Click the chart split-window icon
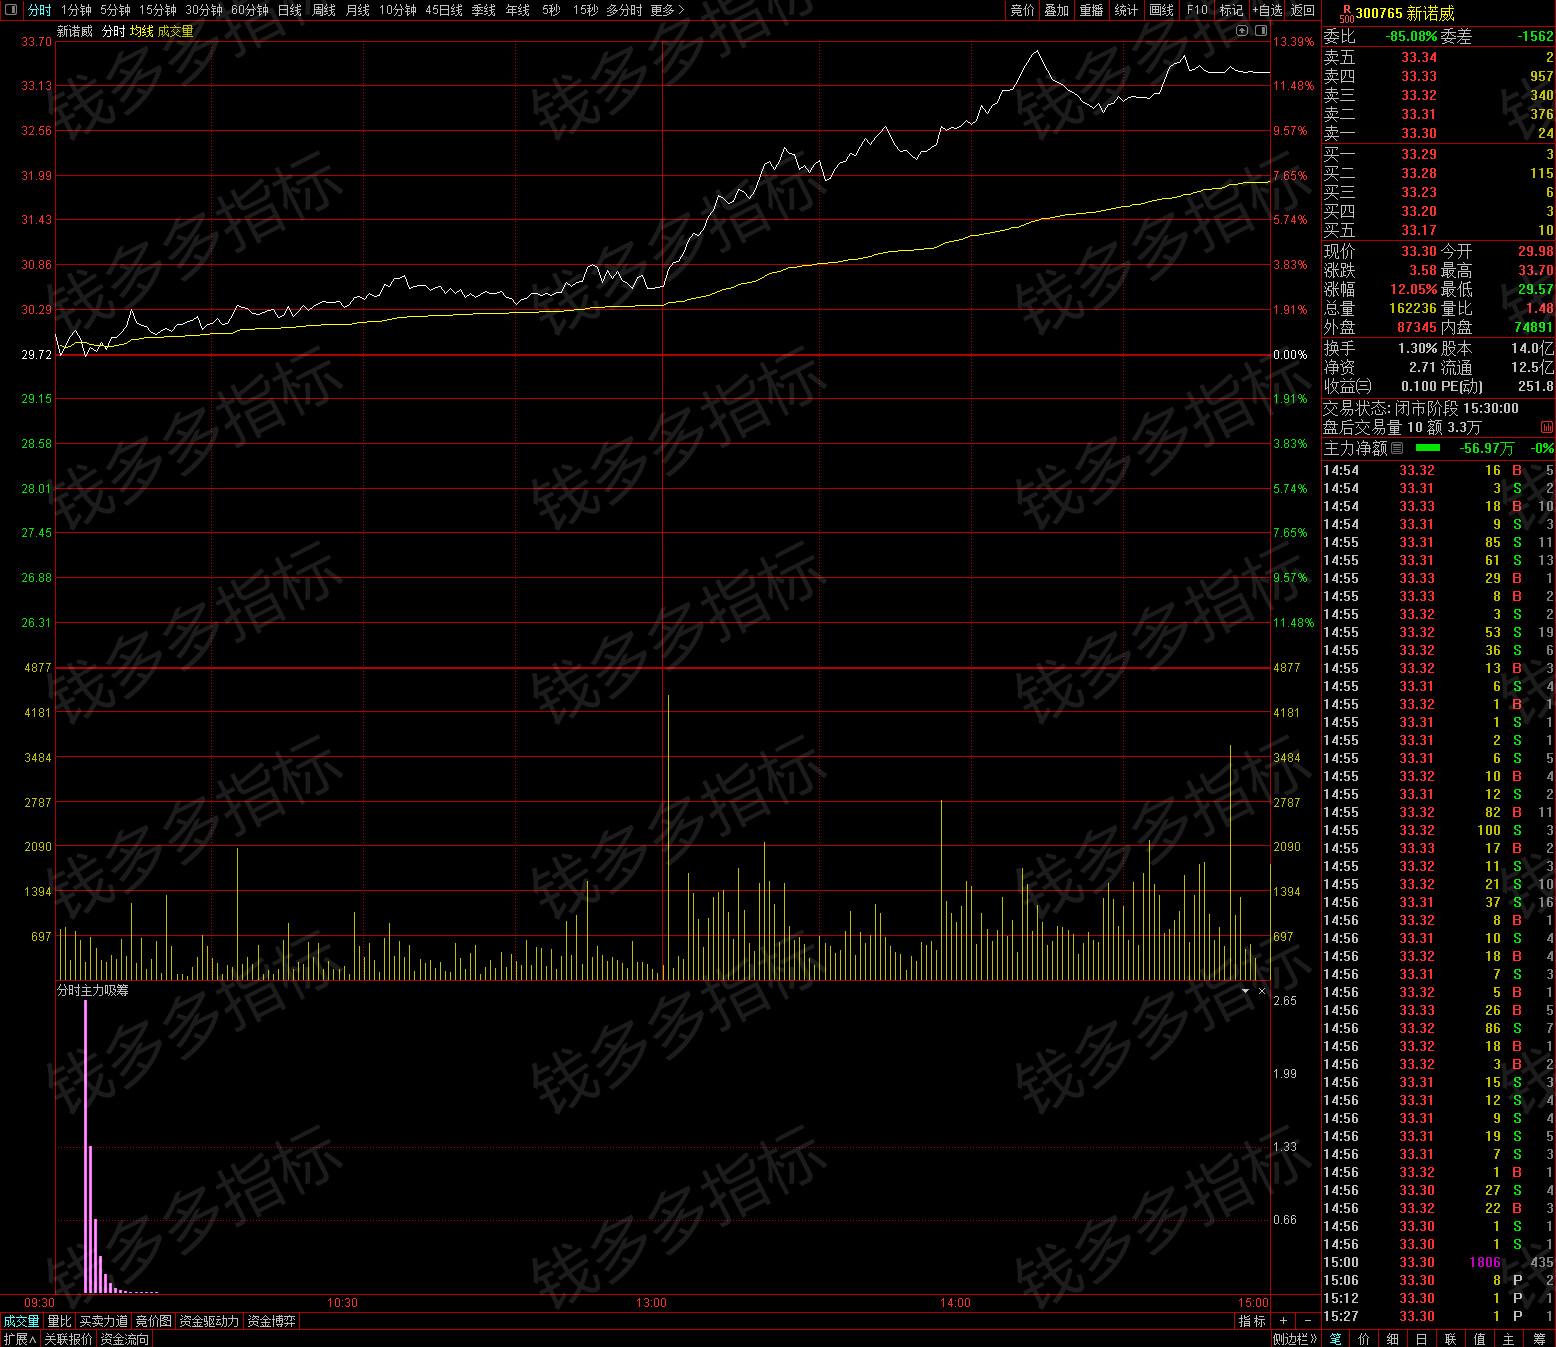The height and width of the screenshot is (1347, 1556). pyautogui.click(x=1260, y=31)
